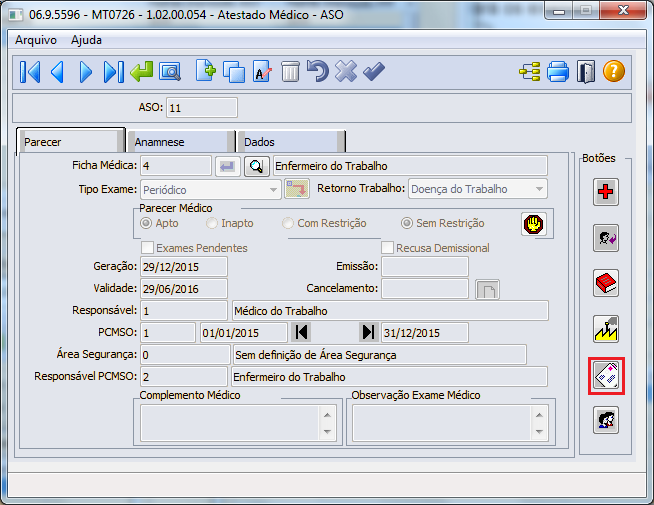Go to the previous record
This screenshot has height=505, width=654.
(57, 72)
